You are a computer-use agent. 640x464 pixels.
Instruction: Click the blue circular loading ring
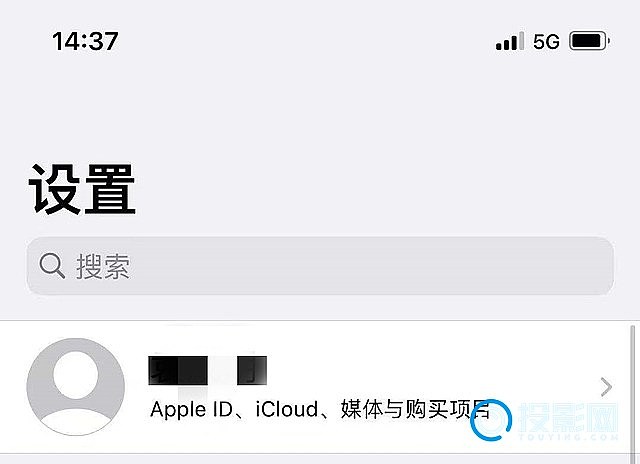click(491, 420)
